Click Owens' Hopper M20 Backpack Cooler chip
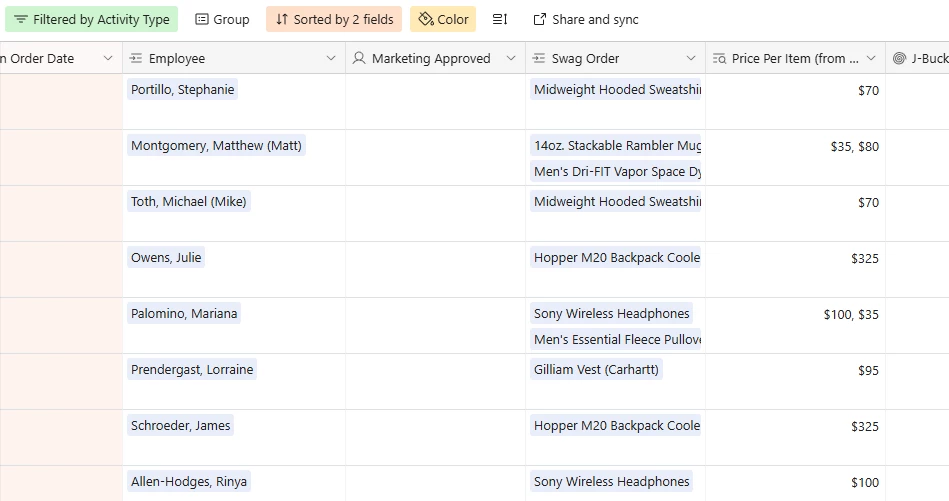 [616, 258]
